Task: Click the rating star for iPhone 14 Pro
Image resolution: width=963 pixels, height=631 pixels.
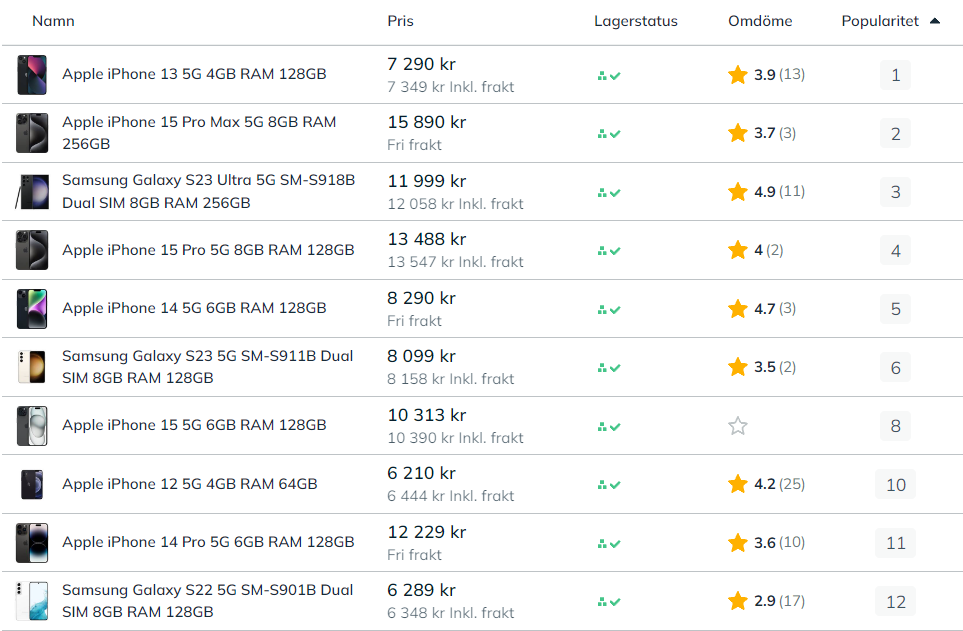Action: 738,543
